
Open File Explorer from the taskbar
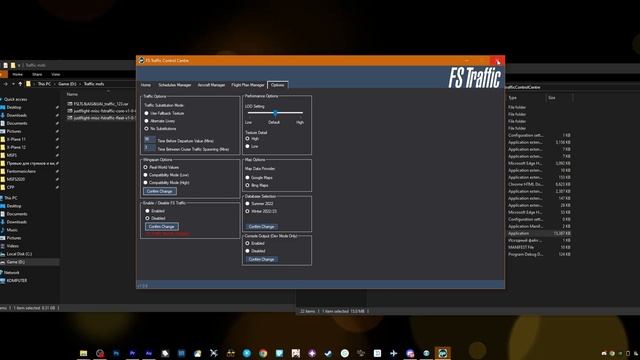coord(84,353)
